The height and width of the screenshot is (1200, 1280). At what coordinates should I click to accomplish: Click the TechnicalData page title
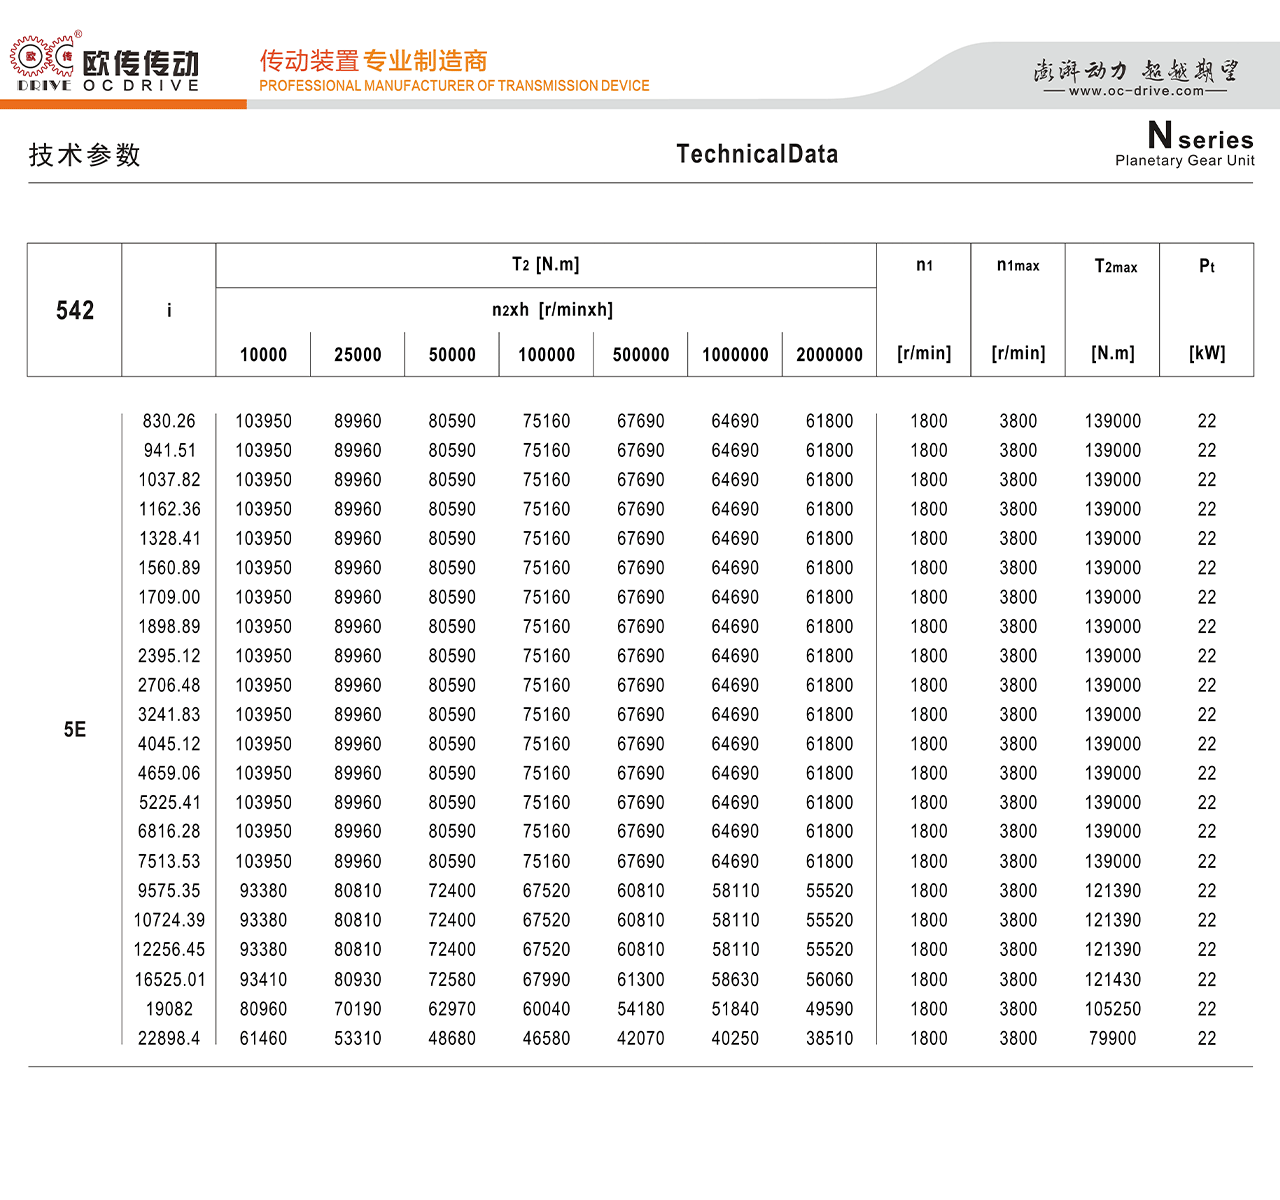(x=757, y=154)
